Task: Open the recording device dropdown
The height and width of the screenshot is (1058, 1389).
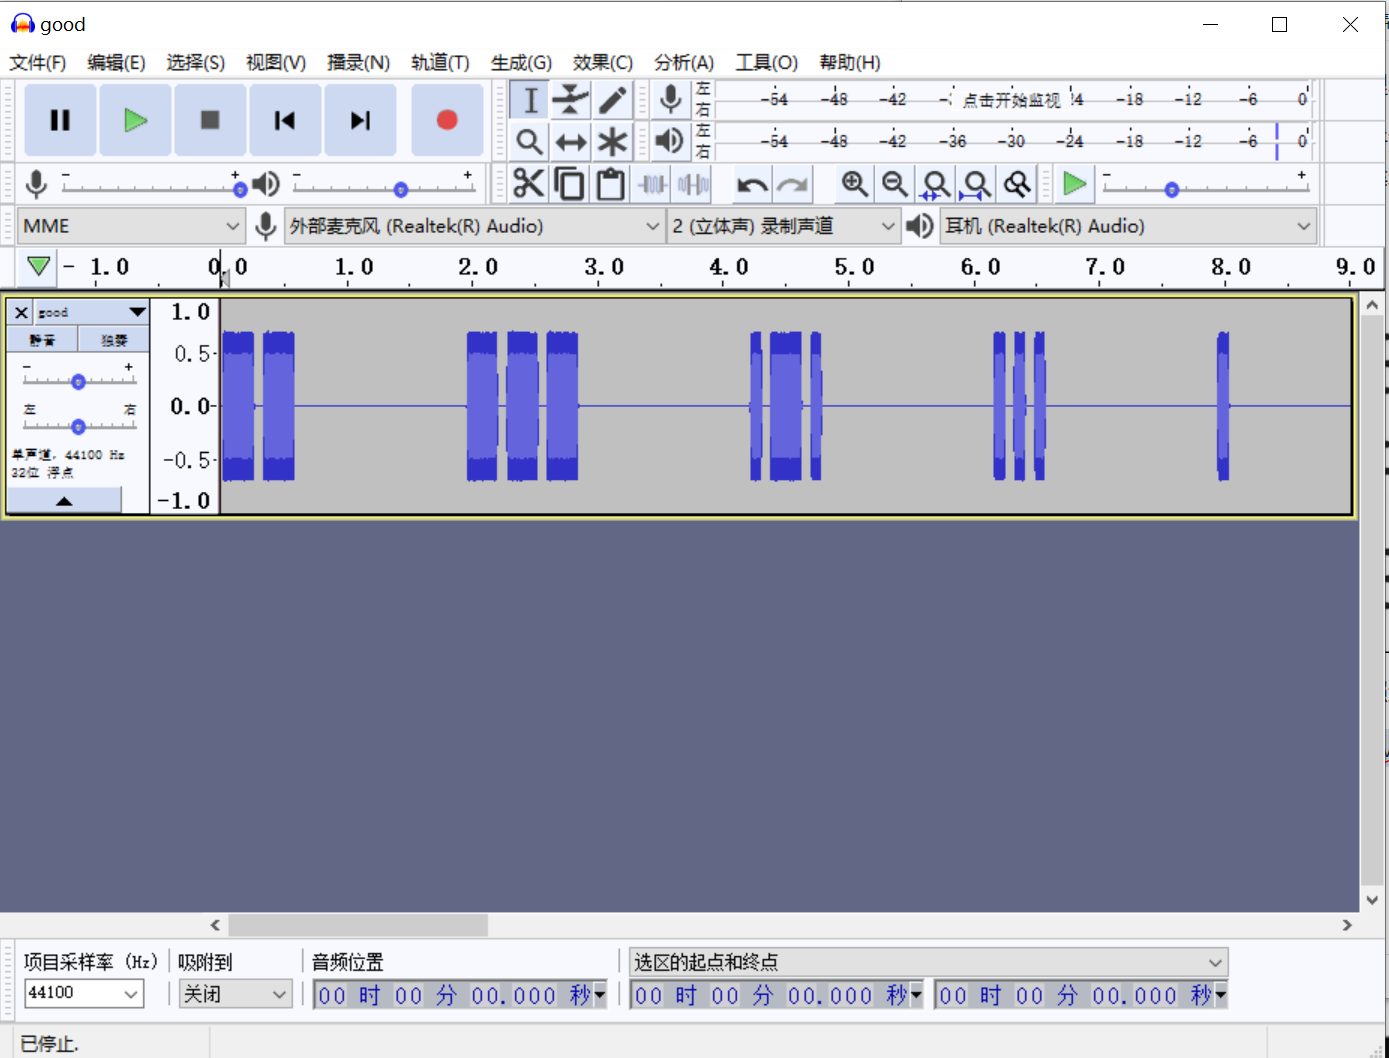Action: (475, 226)
